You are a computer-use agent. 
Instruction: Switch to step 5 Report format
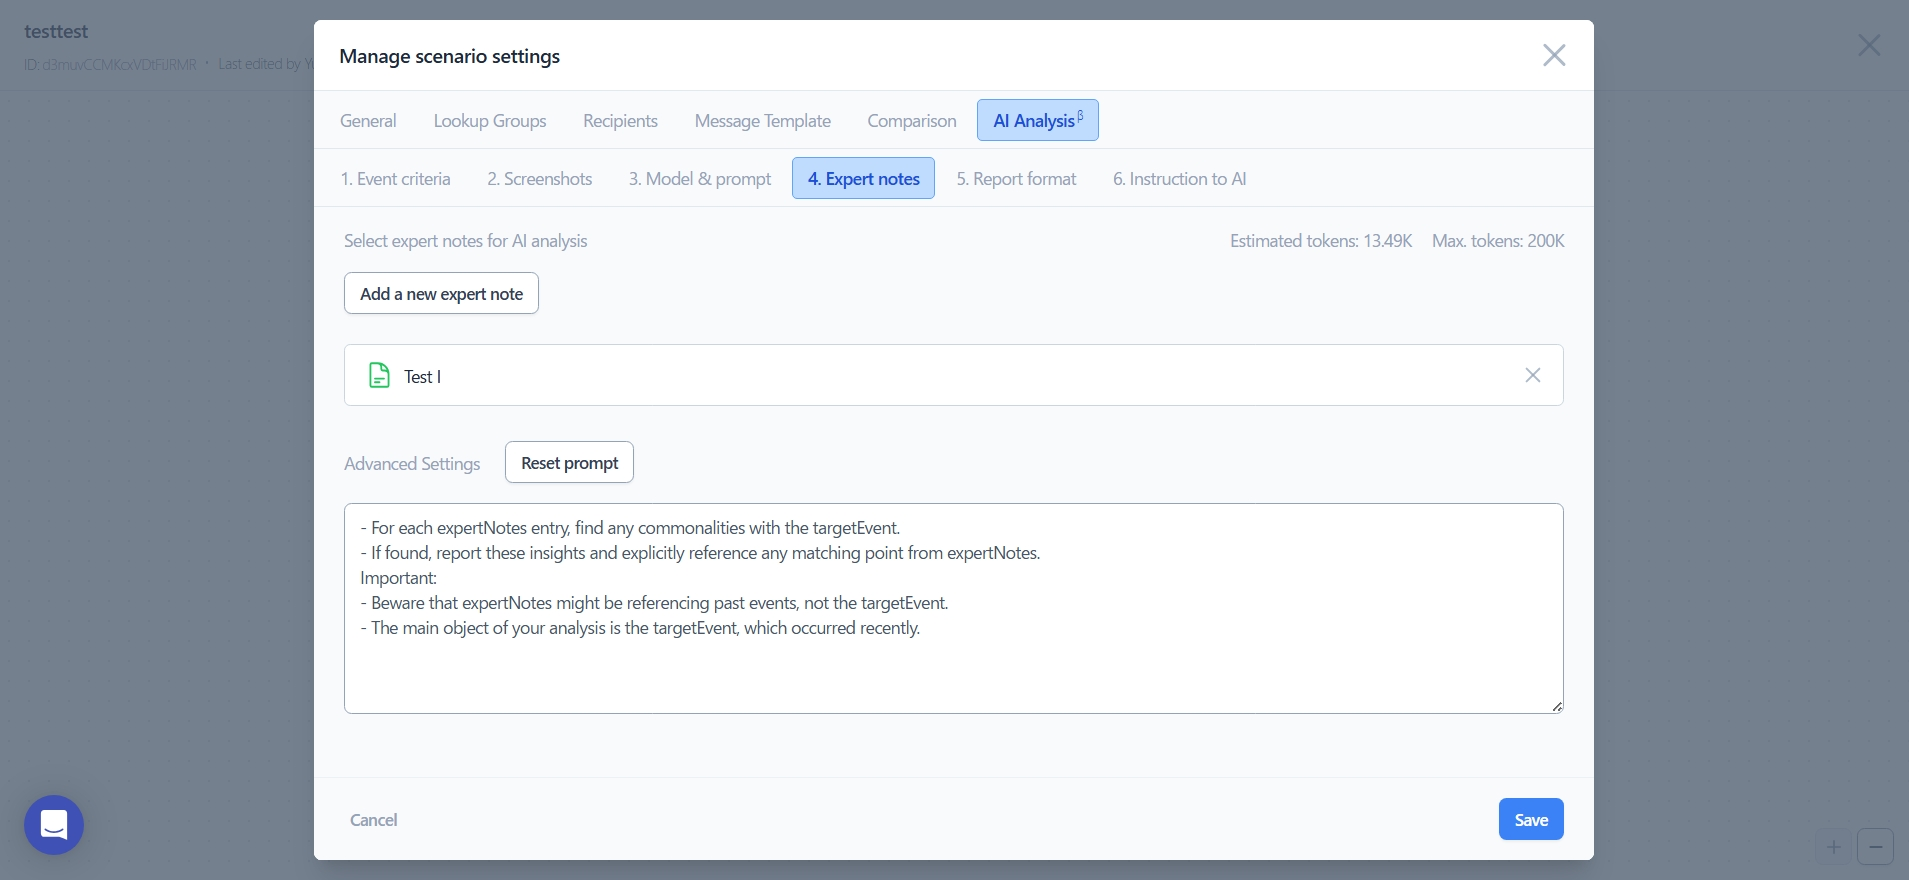coord(1016,179)
